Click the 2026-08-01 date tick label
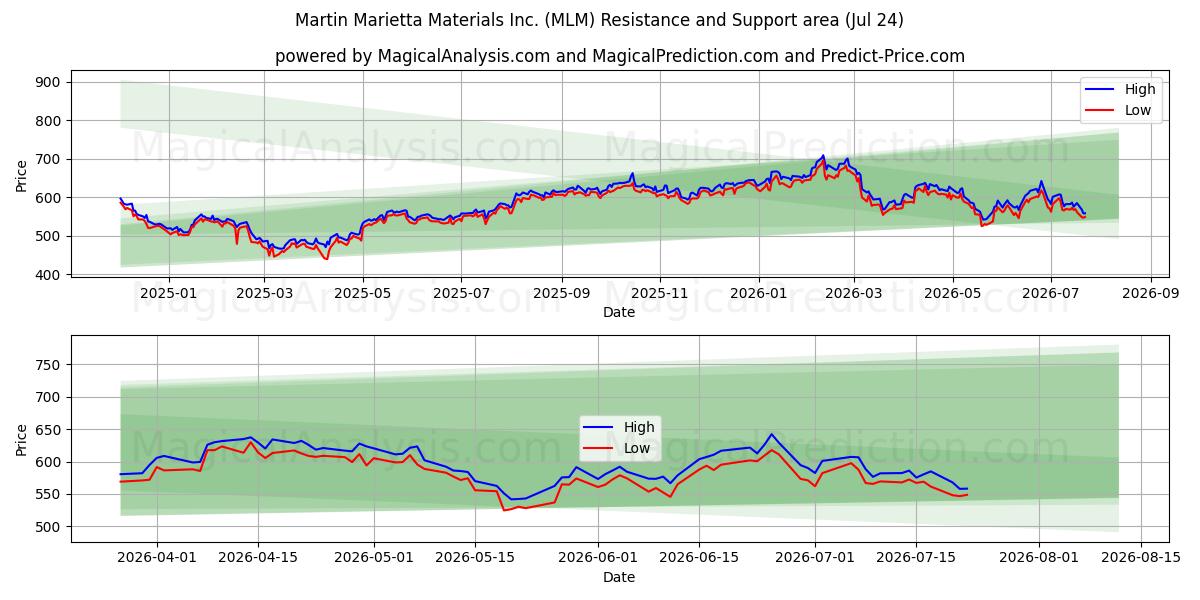This screenshot has width=1200, height=600. pyautogui.click(x=1039, y=557)
